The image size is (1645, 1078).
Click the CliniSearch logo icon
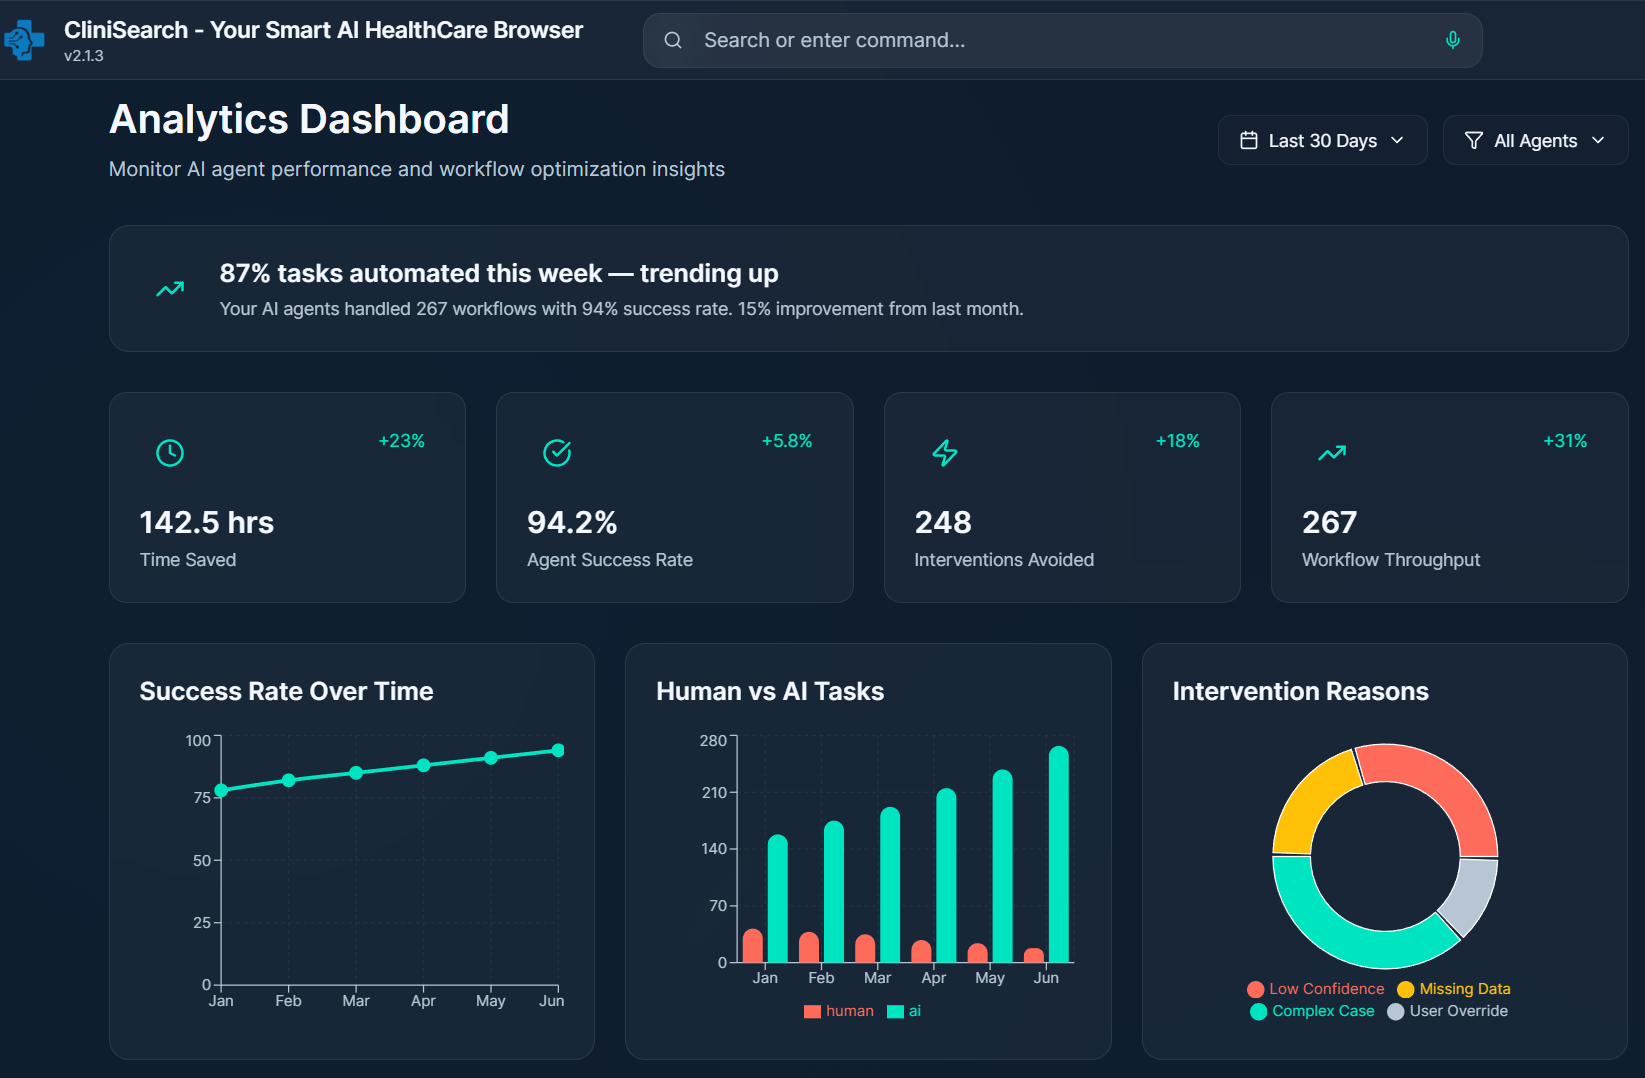pos(24,40)
